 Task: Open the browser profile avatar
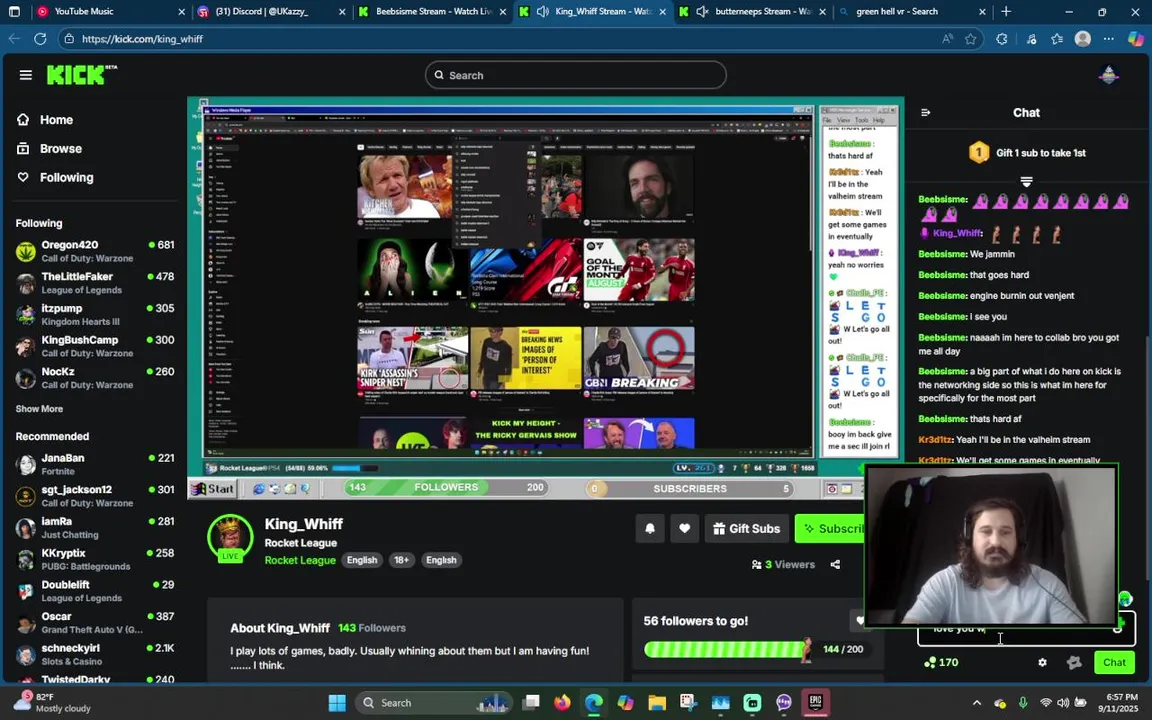click(1082, 39)
